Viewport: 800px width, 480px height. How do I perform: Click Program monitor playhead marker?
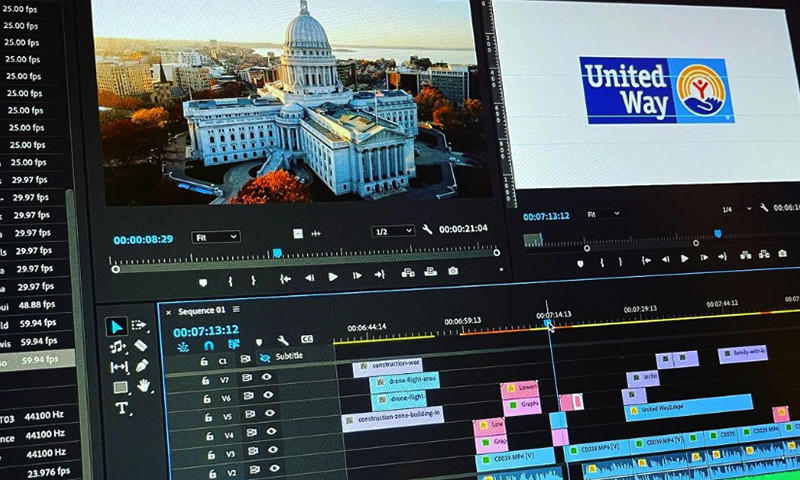coord(718,234)
